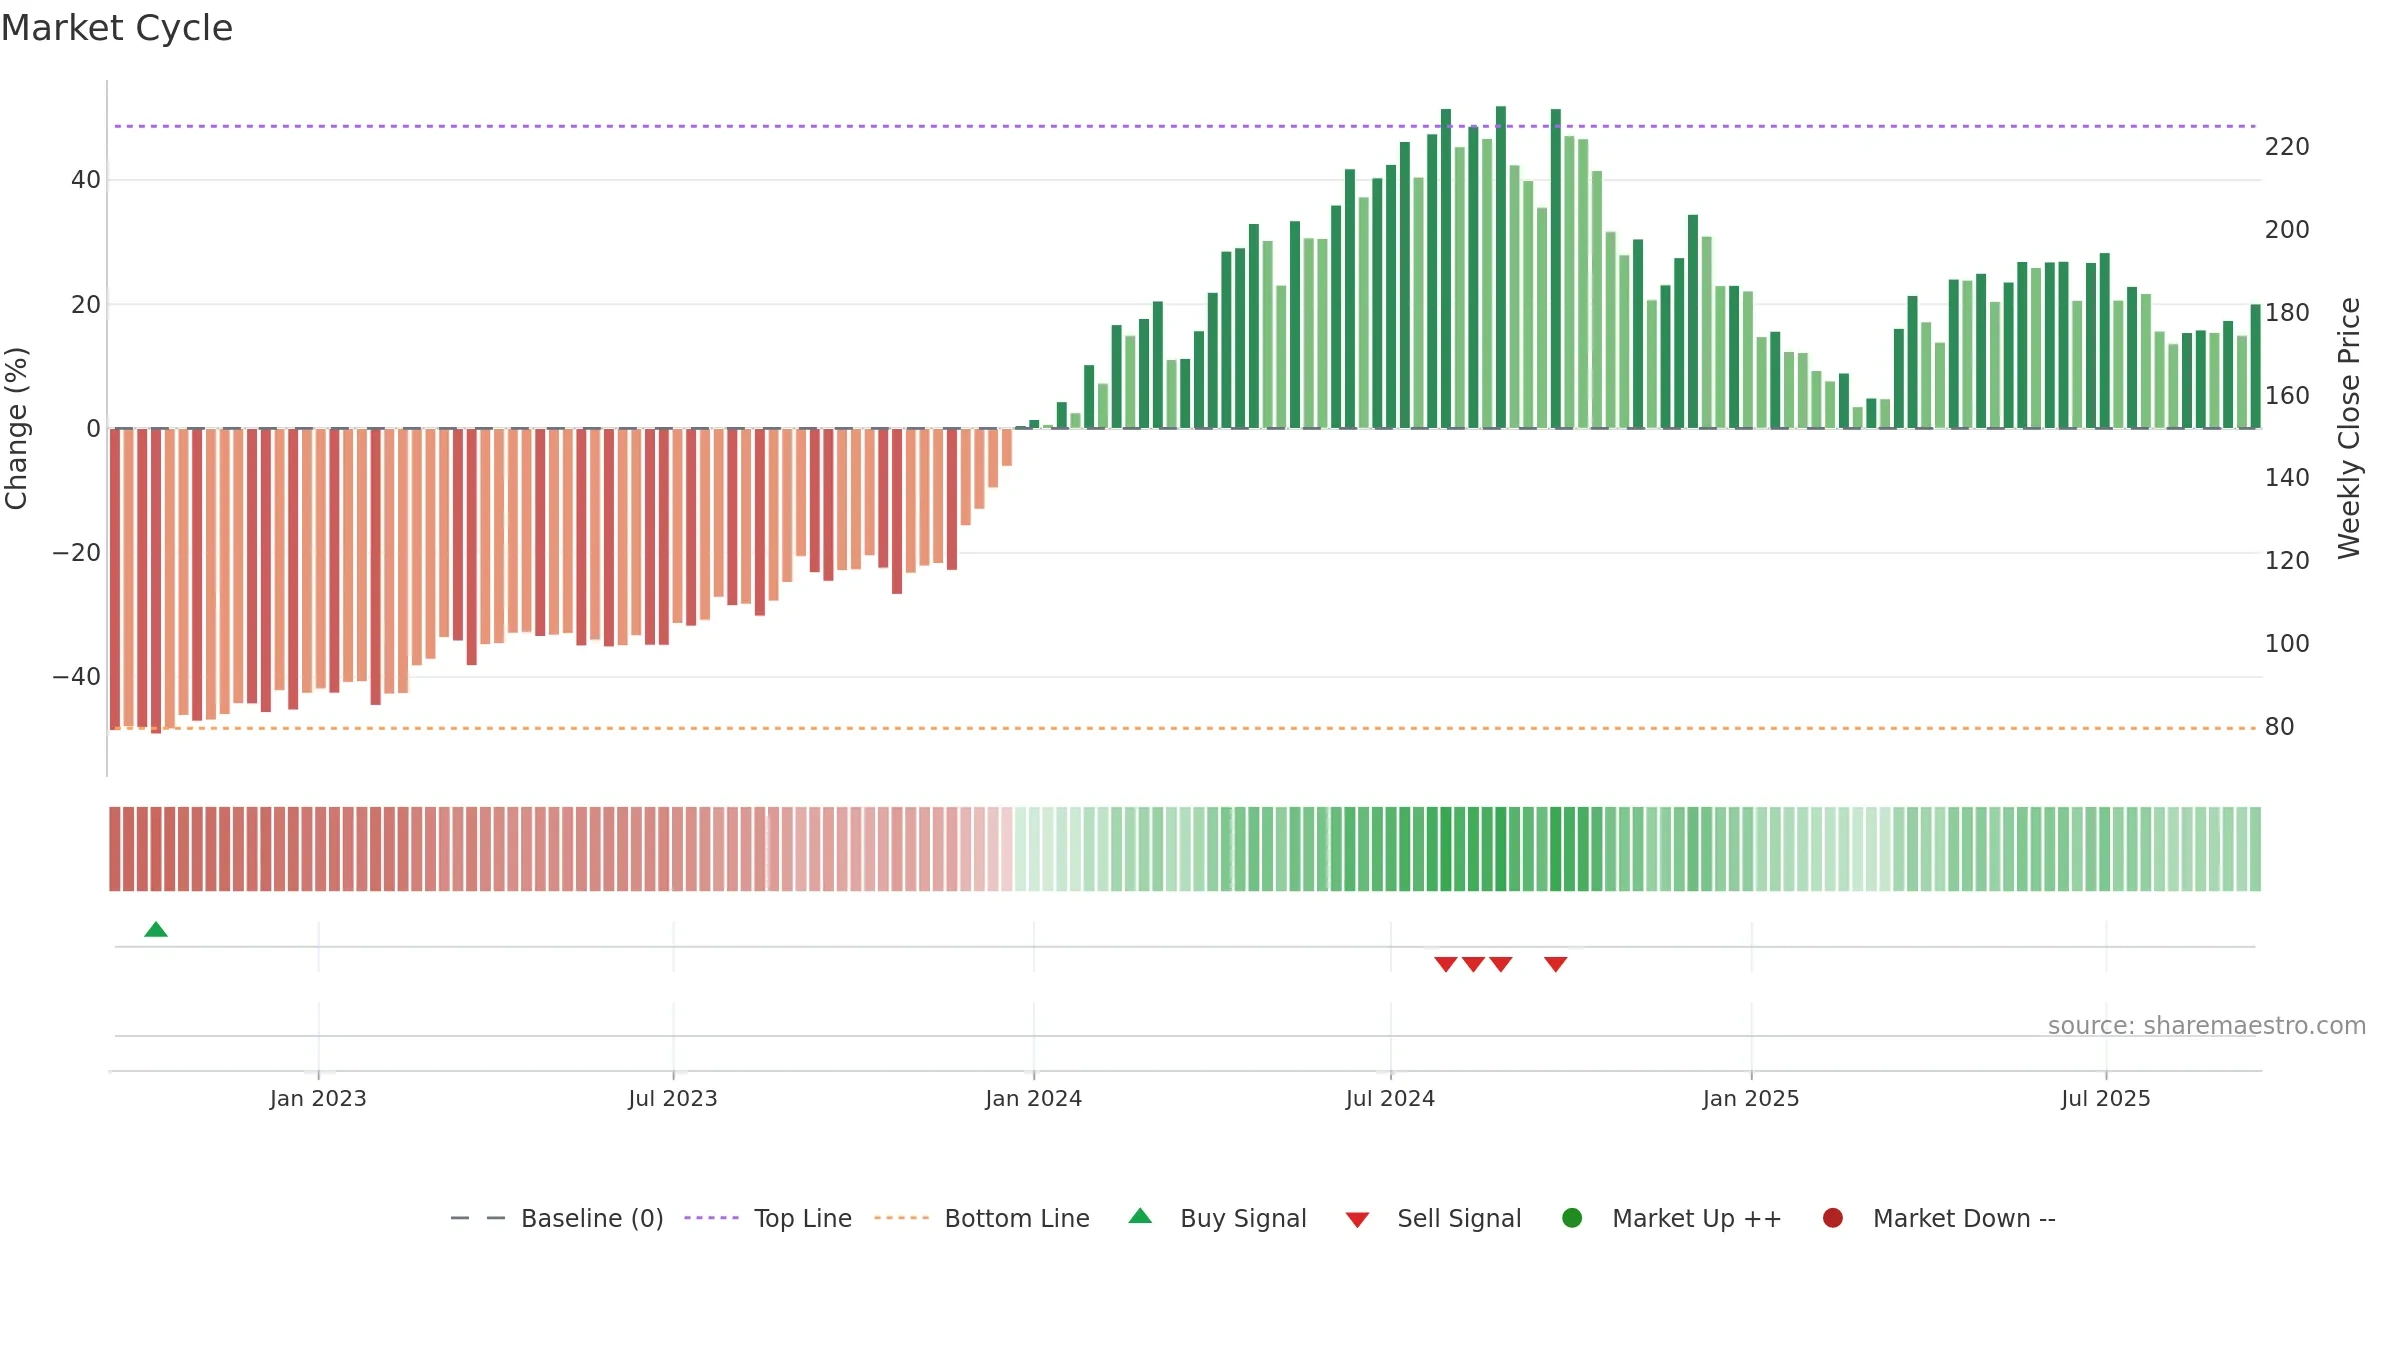Click the tallest dark green bar at the peak
Screen dimensions: 2400x1350
(1501, 267)
